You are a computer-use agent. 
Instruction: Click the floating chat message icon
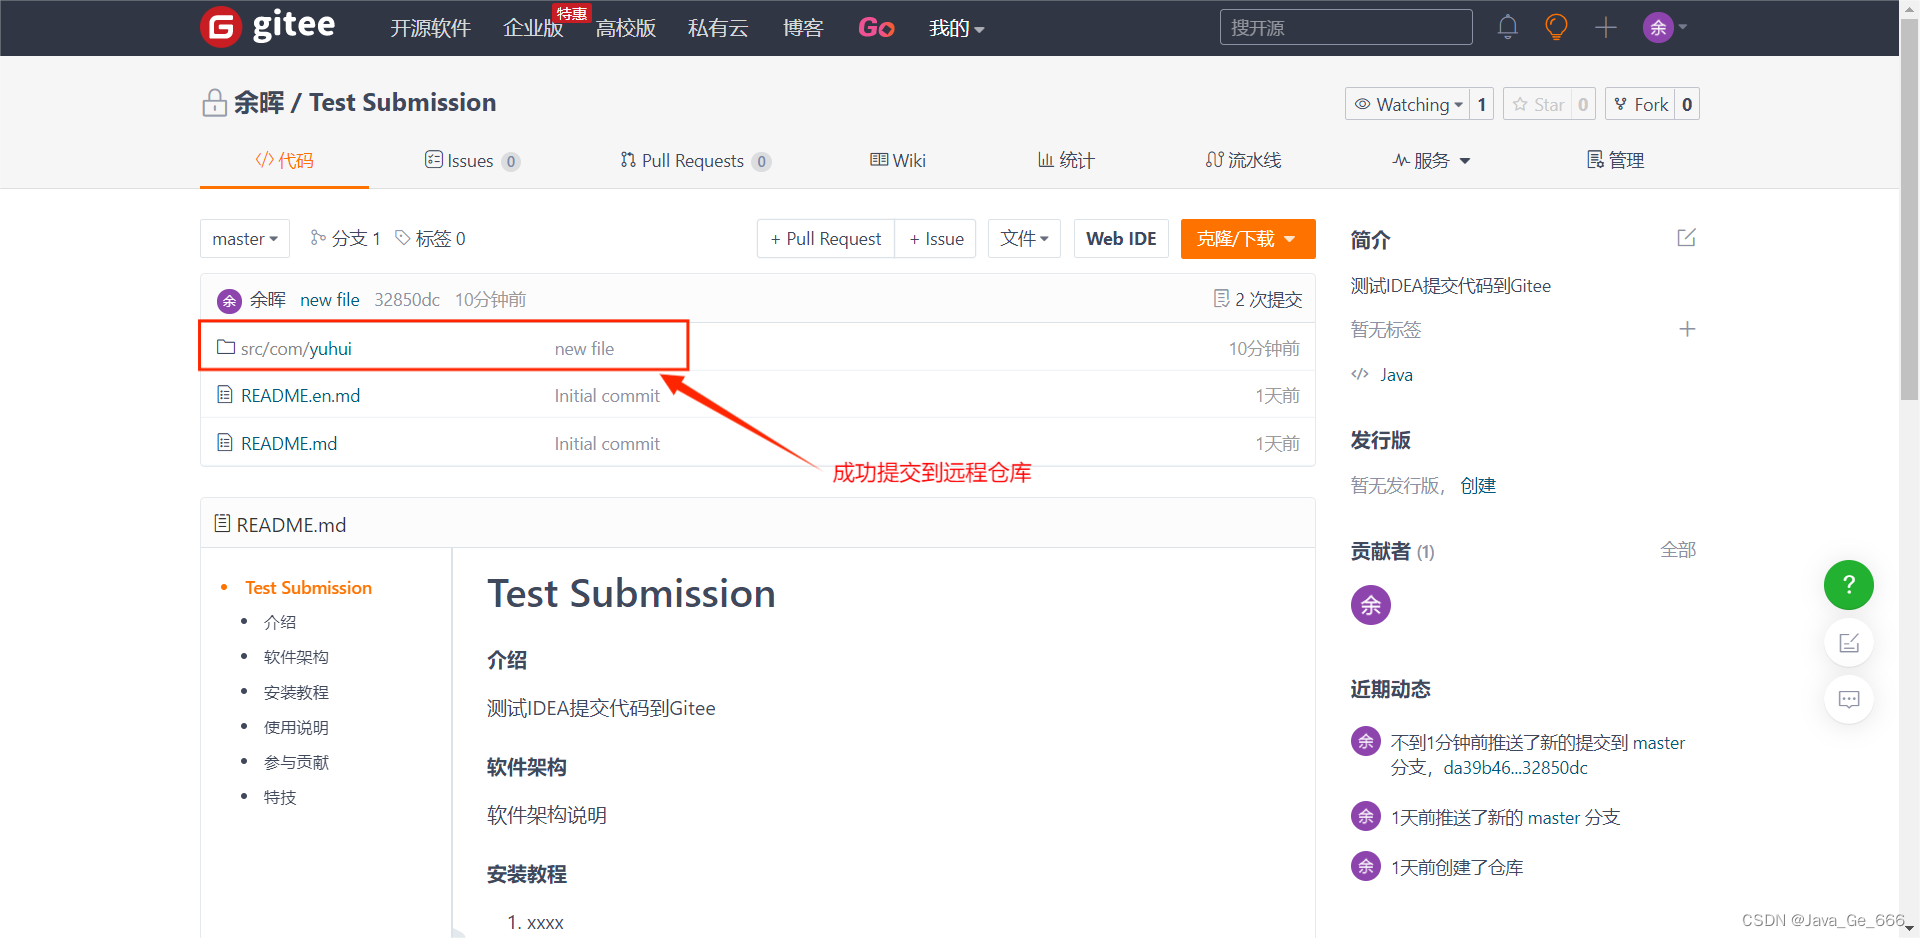1848,699
